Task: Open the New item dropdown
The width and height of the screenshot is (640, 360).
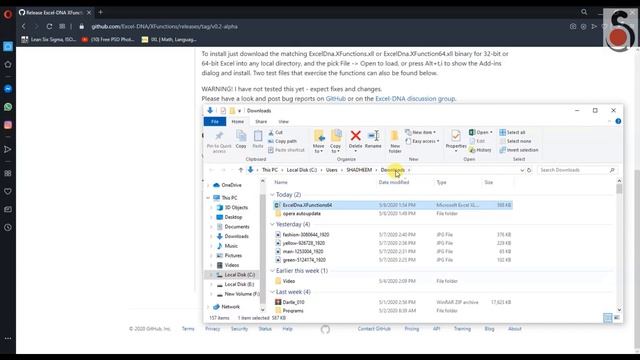Action: (x=420, y=132)
